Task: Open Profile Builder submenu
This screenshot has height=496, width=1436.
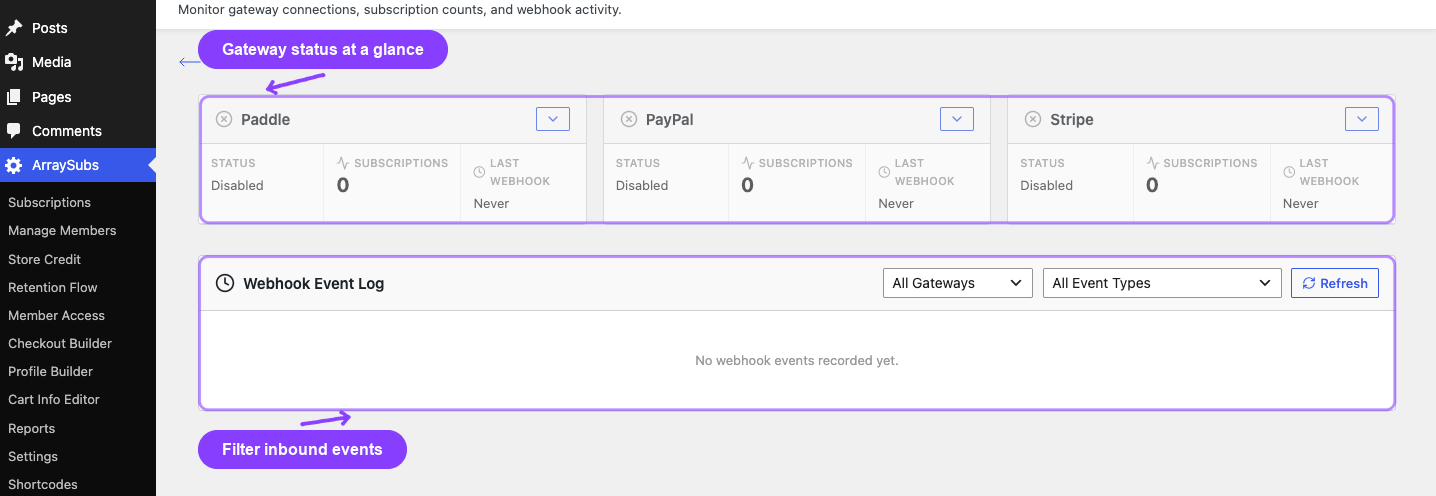Action: point(50,371)
